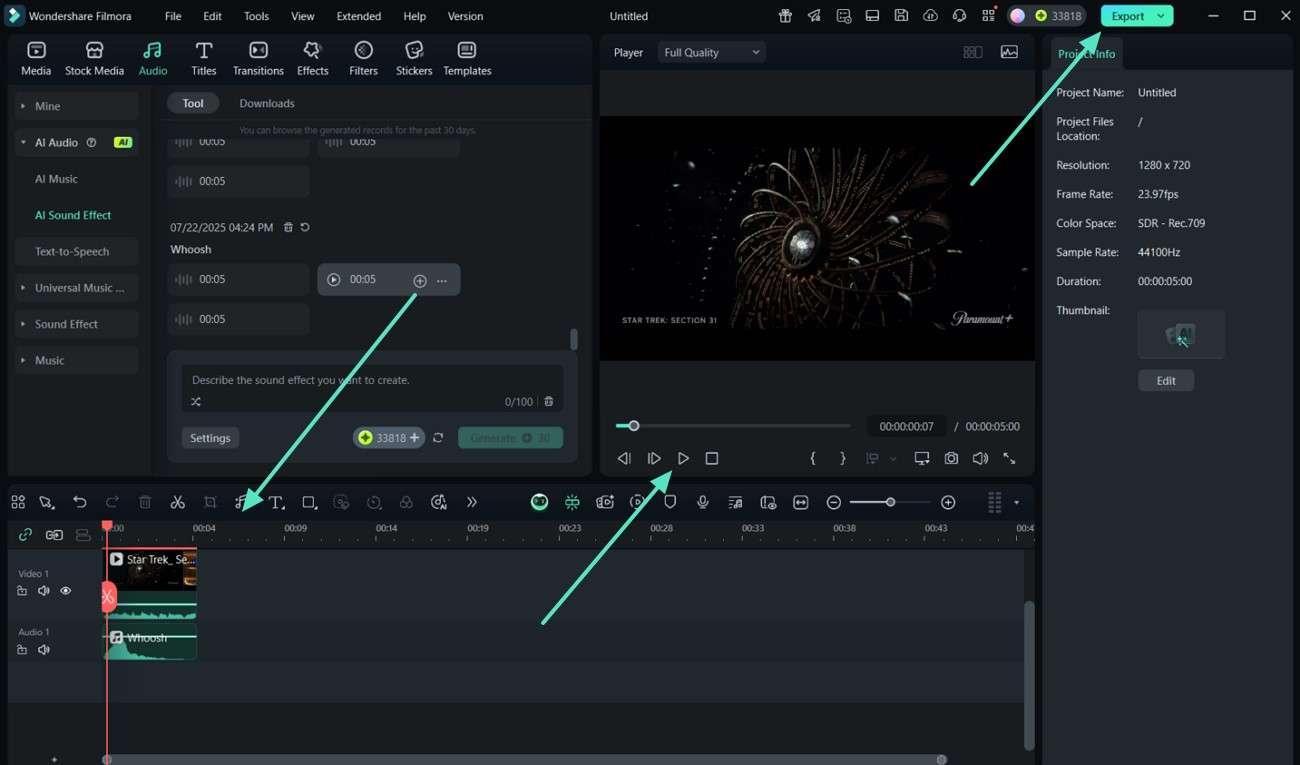Click the scope waveform icon in the player

[x=1009, y=52]
